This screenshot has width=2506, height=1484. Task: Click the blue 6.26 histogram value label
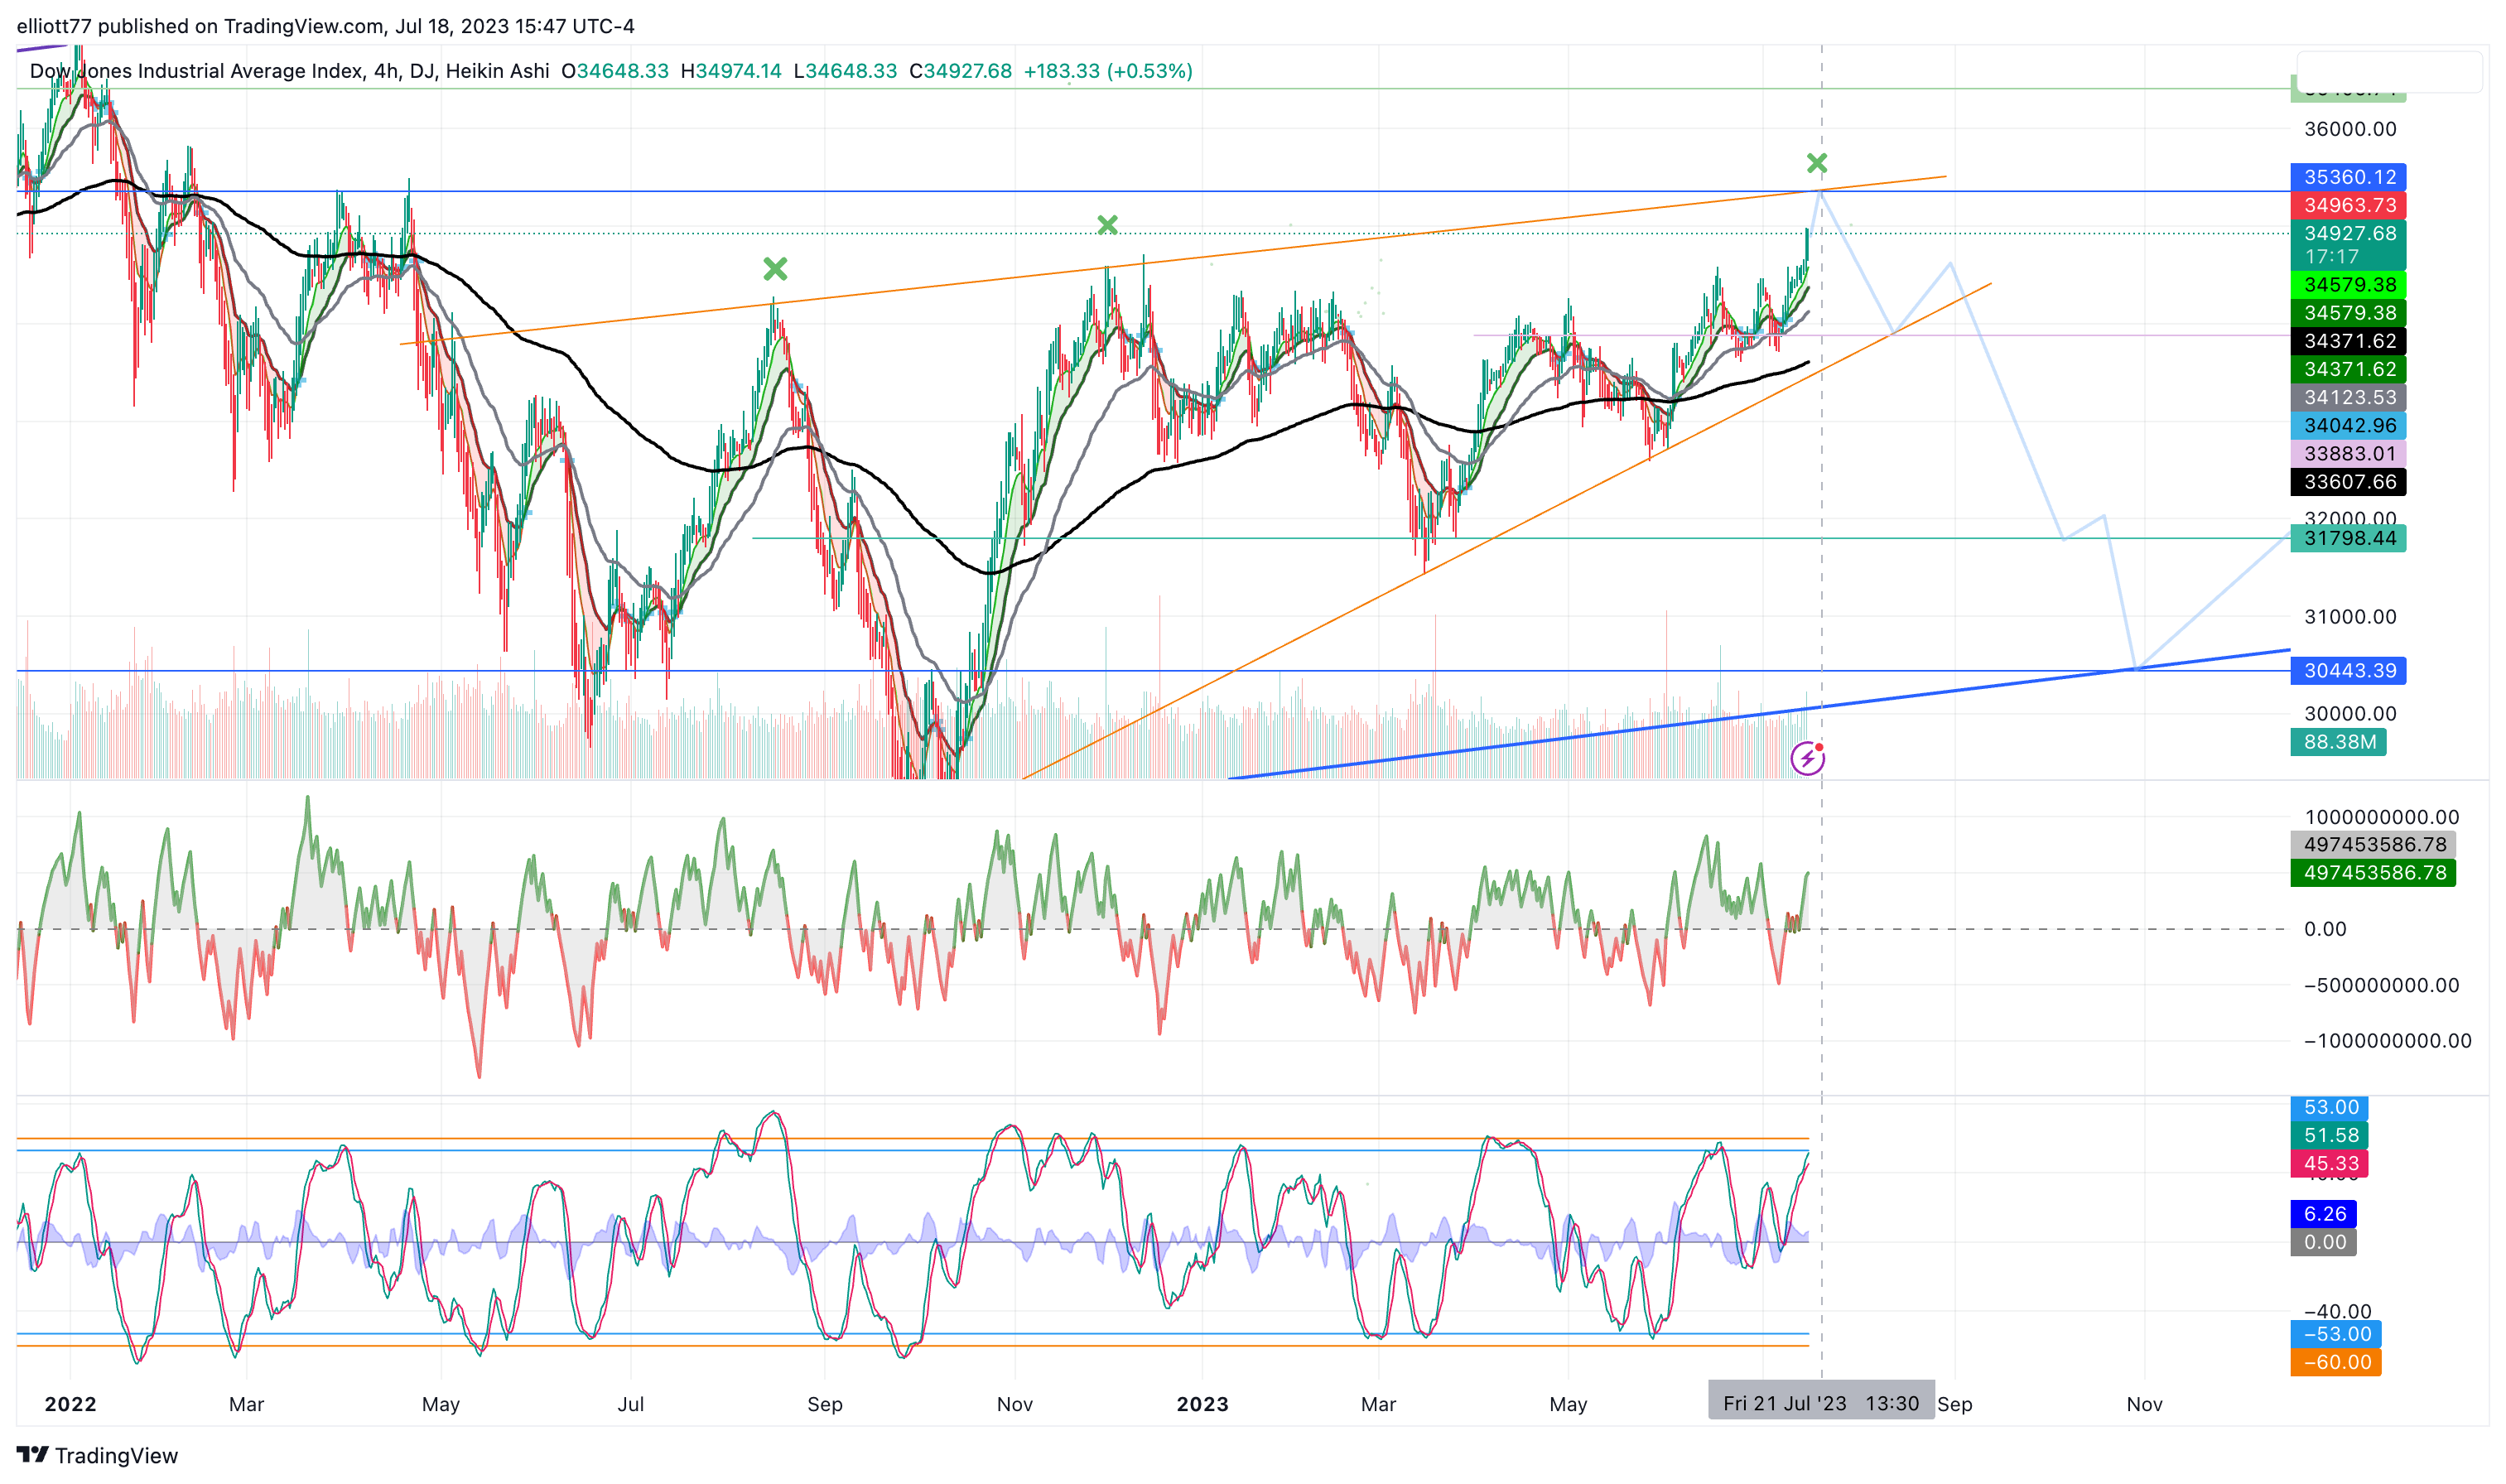click(x=2323, y=1214)
